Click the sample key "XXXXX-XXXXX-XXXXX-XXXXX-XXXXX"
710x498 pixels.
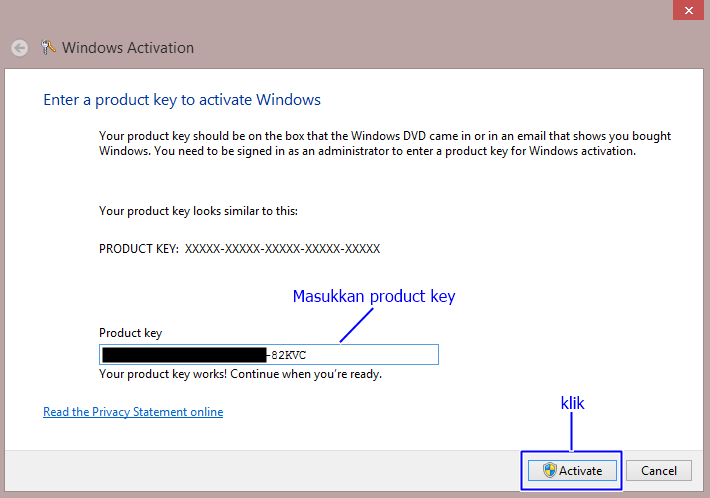point(283,249)
